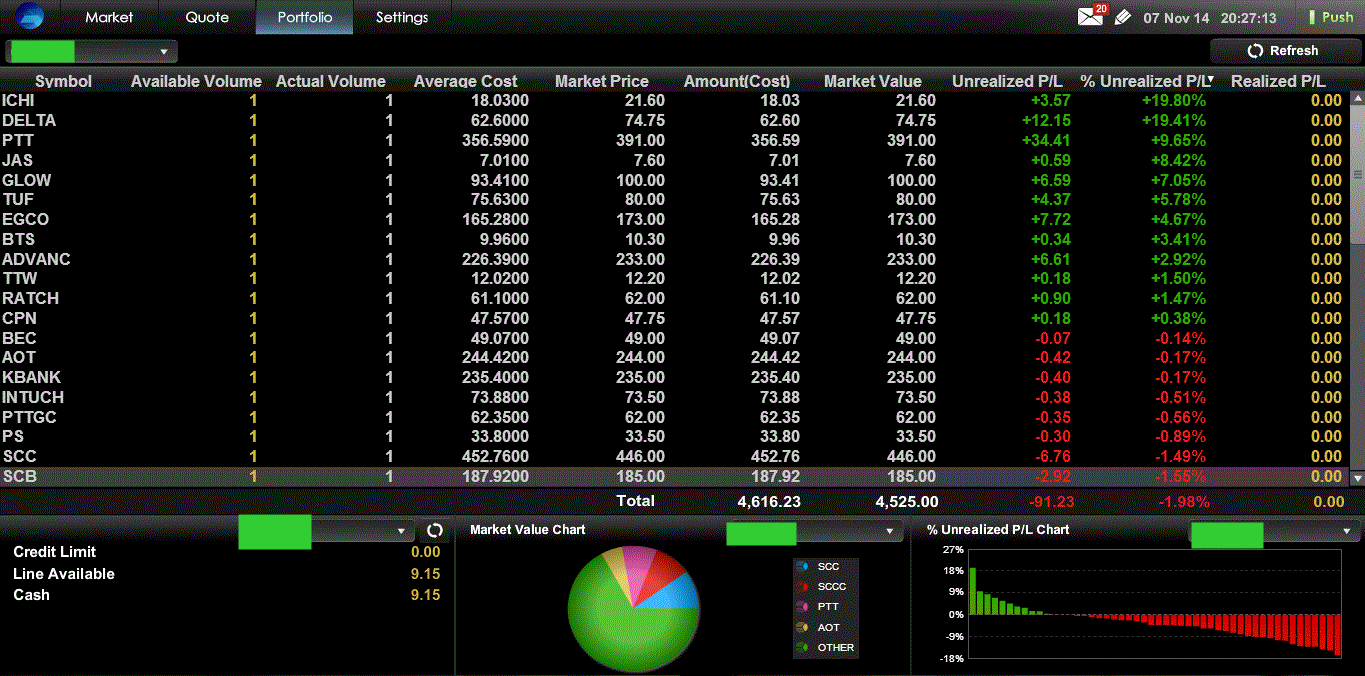Toggle the Push notification switch
Screen dimensions: 1365x676
pyautogui.click(x=1331, y=17)
